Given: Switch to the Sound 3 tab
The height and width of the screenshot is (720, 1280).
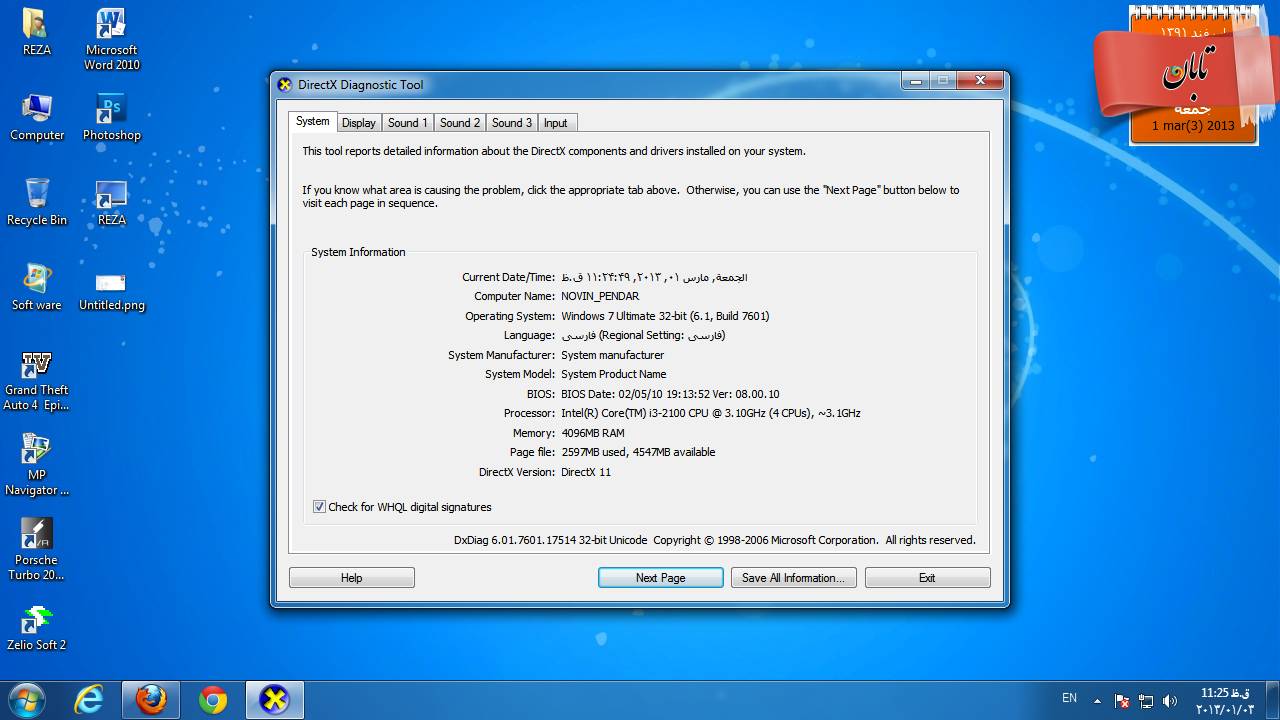Looking at the screenshot, I should [512, 123].
